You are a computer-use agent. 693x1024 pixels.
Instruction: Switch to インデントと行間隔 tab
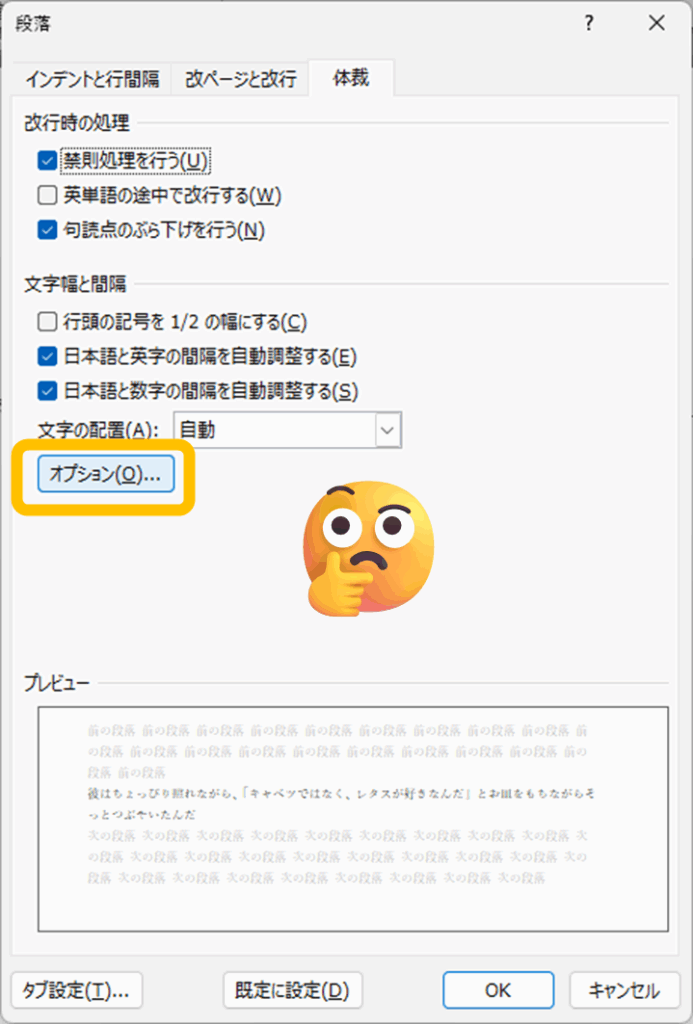92,79
